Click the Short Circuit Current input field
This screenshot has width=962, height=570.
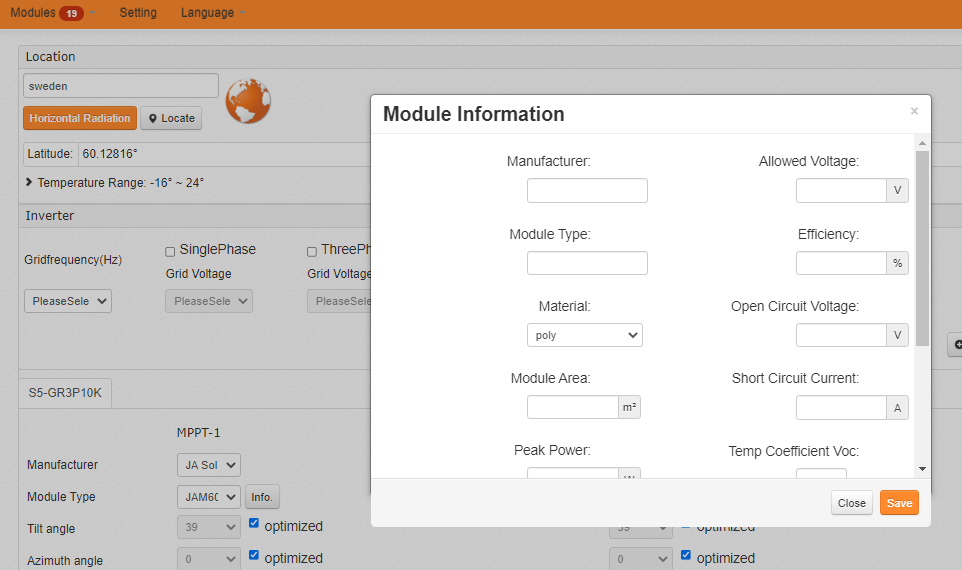click(841, 407)
